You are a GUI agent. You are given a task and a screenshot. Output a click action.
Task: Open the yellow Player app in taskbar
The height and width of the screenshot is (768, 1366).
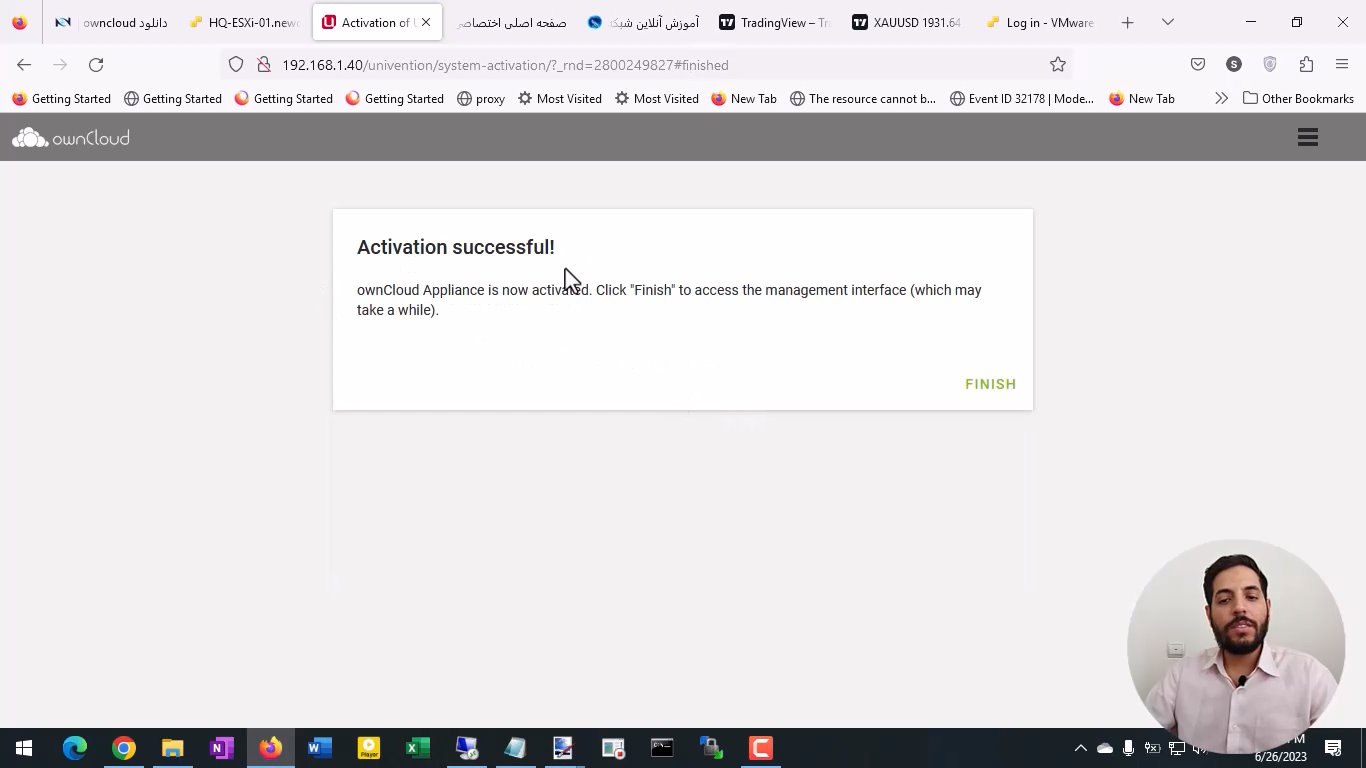coord(369,748)
